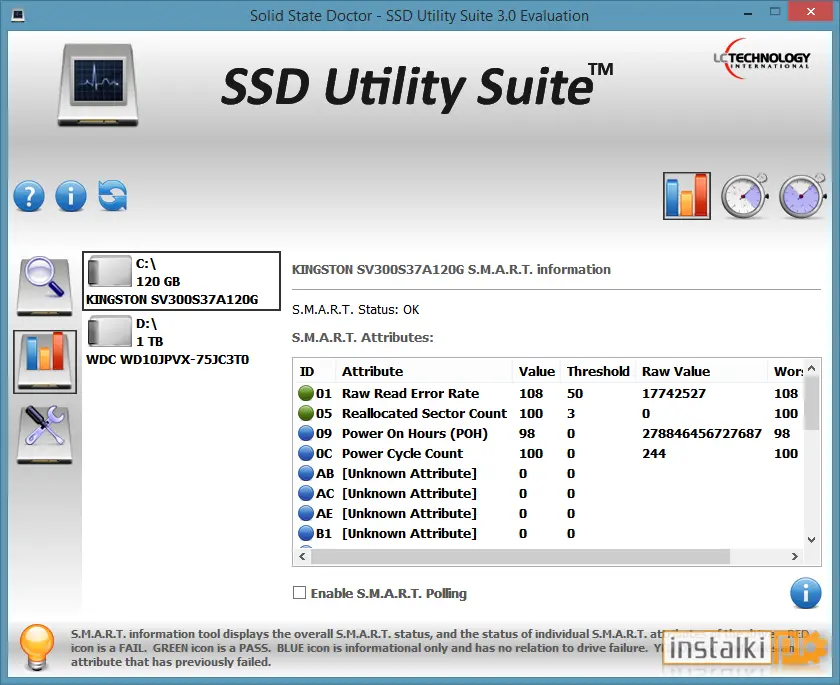Click the horizontal scrollbar thumb
Viewport: 840px width, 685px height.
click(x=520, y=556)
